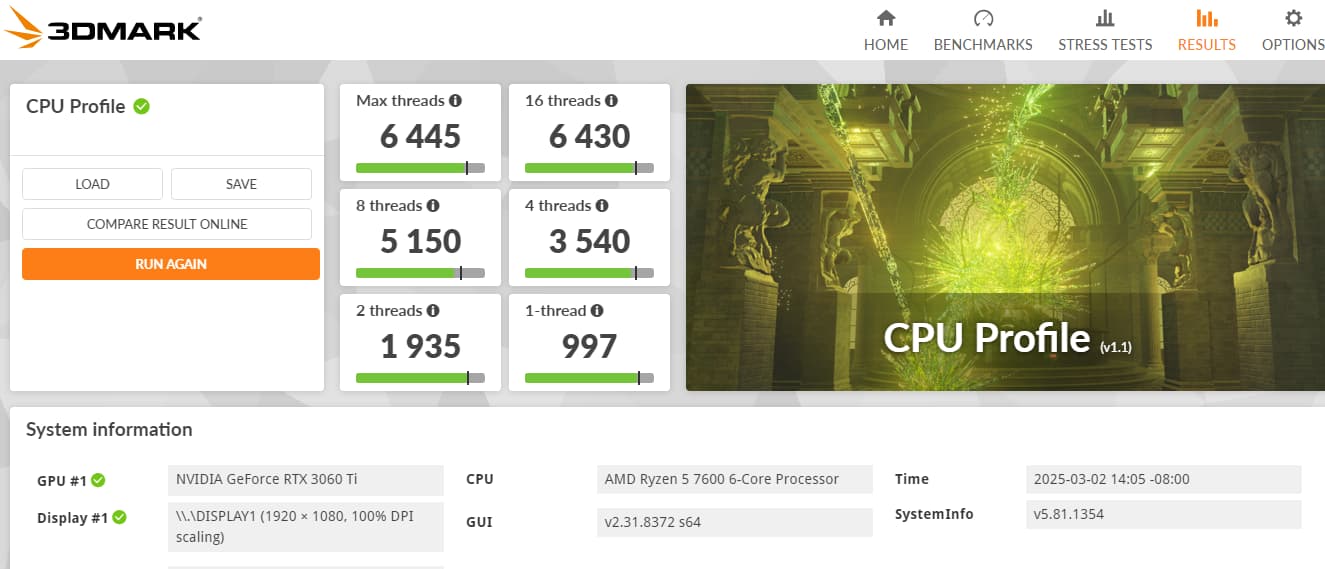Image resolution: width=1325 pixels, height=569 pixels.
Task: Open Options gear icon
Action: [x=1293, y=18]
